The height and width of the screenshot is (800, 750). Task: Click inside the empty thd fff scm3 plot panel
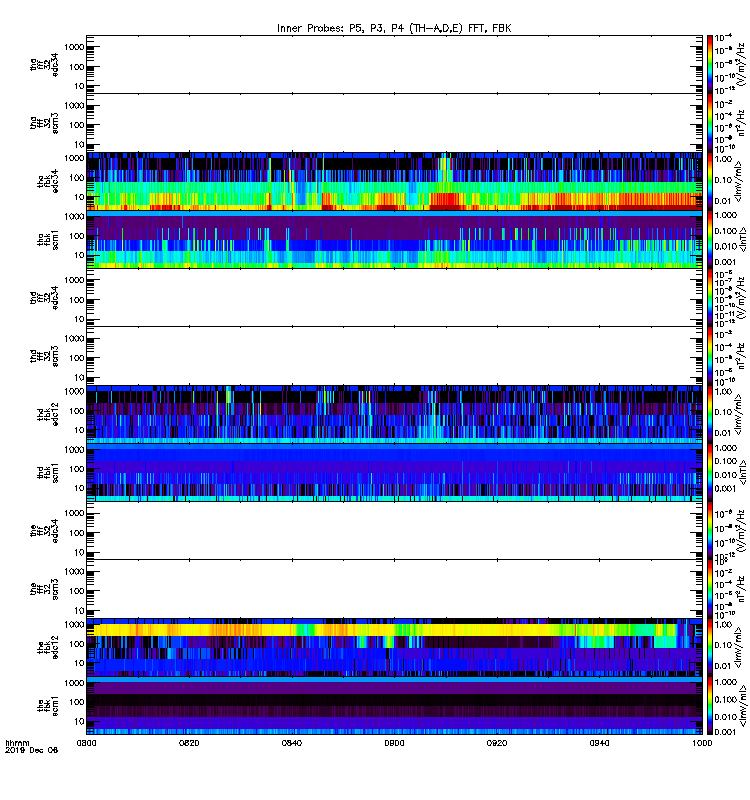[394, 356]
